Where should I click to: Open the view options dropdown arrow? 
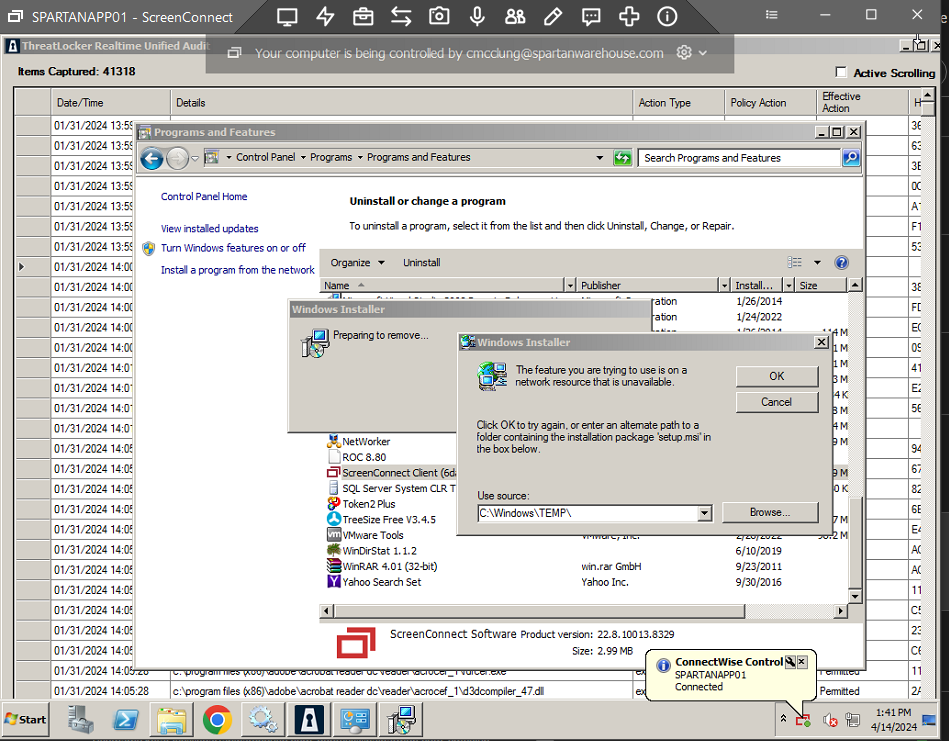[817, 262]
